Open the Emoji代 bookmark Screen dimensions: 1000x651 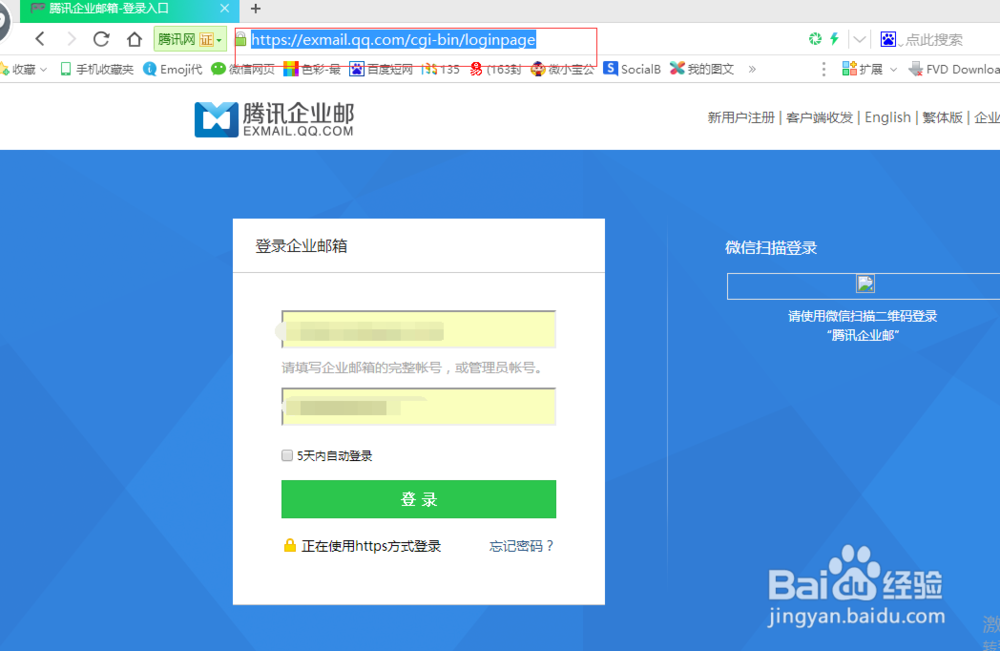click(x=173, y=69)
